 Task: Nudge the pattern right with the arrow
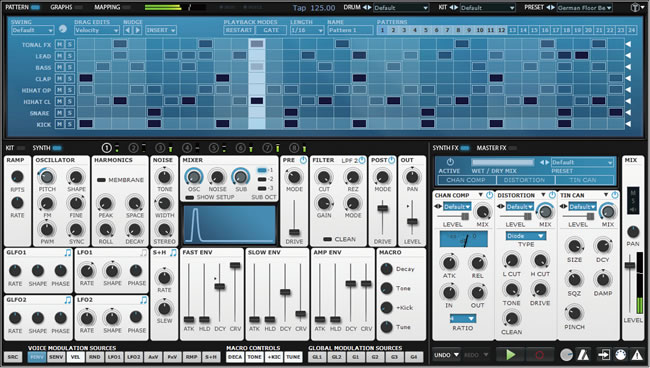tap(137, 30)
